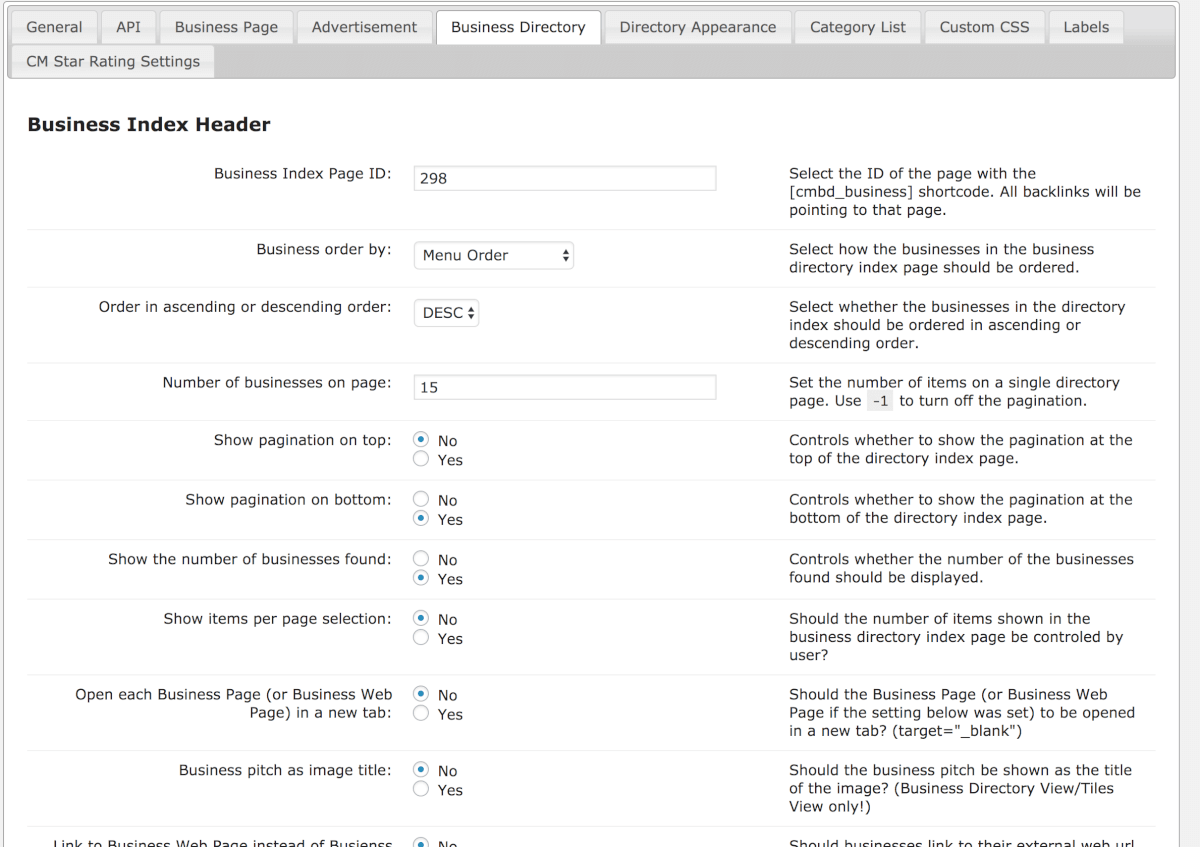Viewport: 1200px width, 847px height.
Task: Expand the Business order by dropdown
Action: pyautogui.click(x=494, y=255)
